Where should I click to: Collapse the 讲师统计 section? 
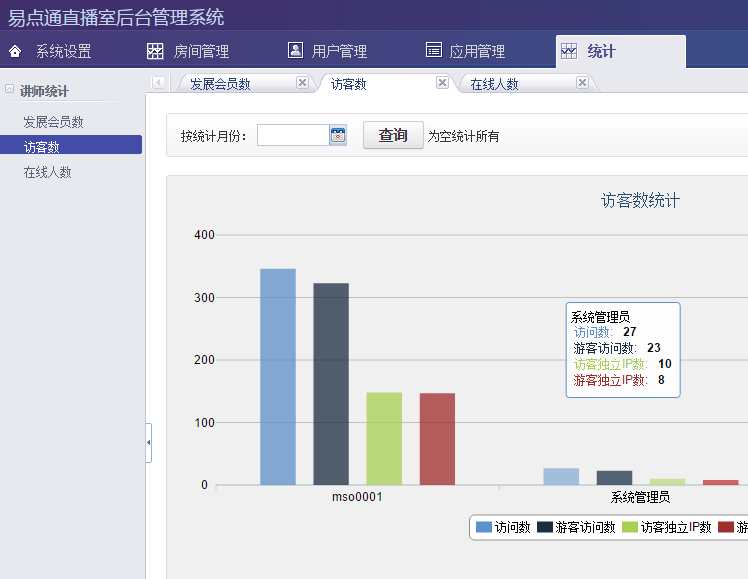click(9, 89)
